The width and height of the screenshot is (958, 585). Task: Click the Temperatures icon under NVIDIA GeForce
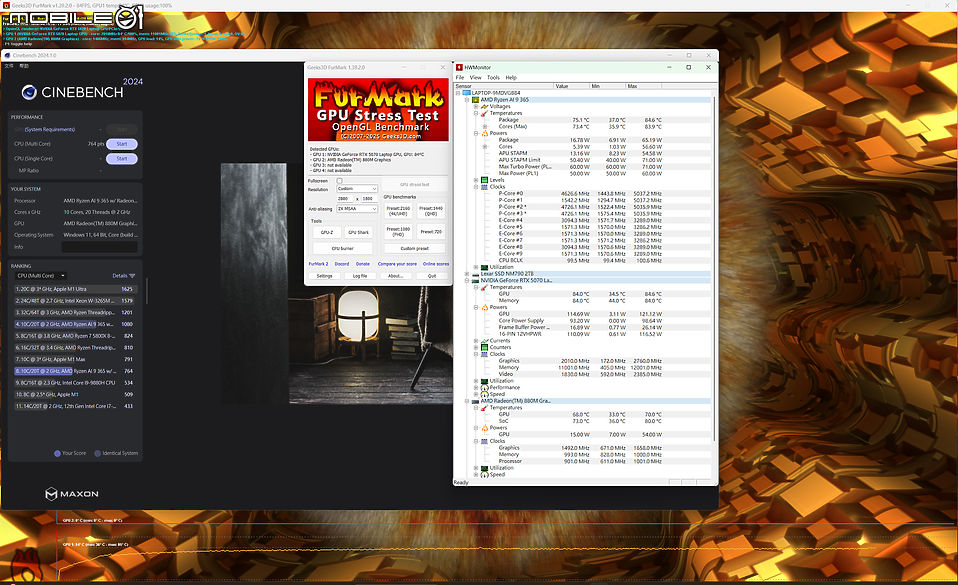click(484, 287)
